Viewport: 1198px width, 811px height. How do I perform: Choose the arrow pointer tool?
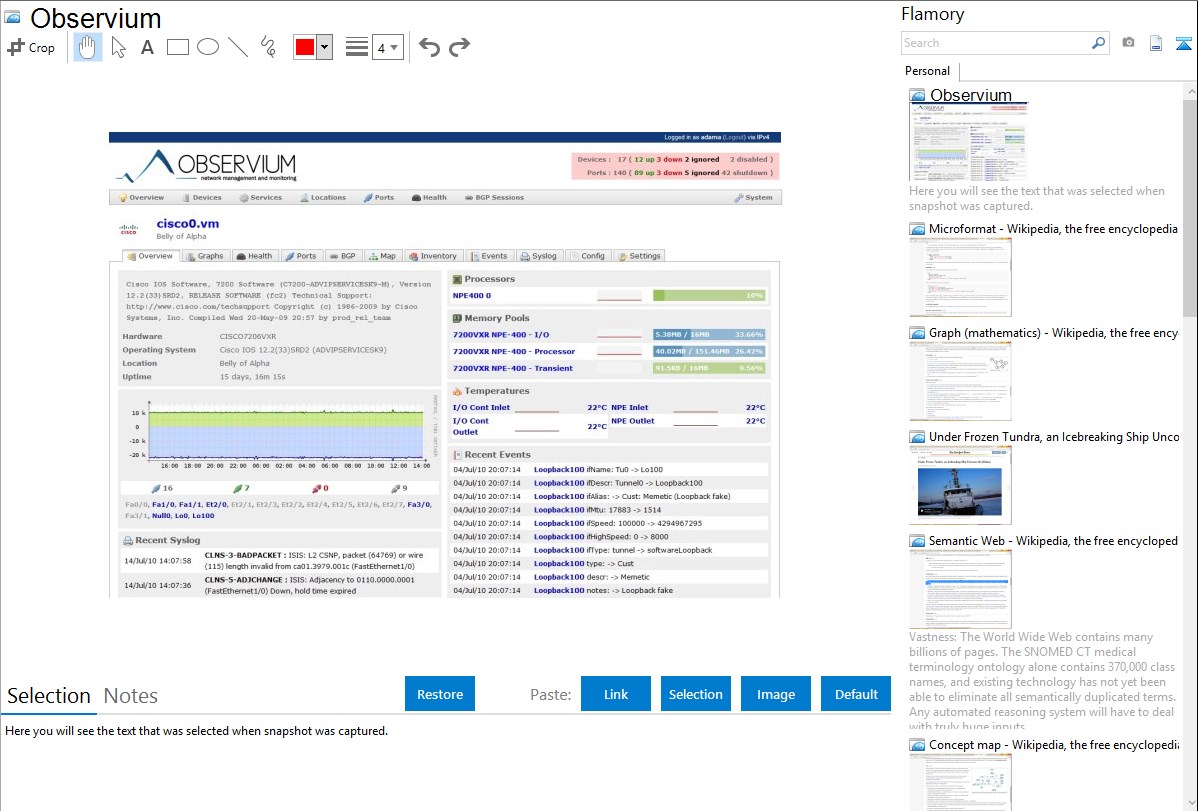118,47
